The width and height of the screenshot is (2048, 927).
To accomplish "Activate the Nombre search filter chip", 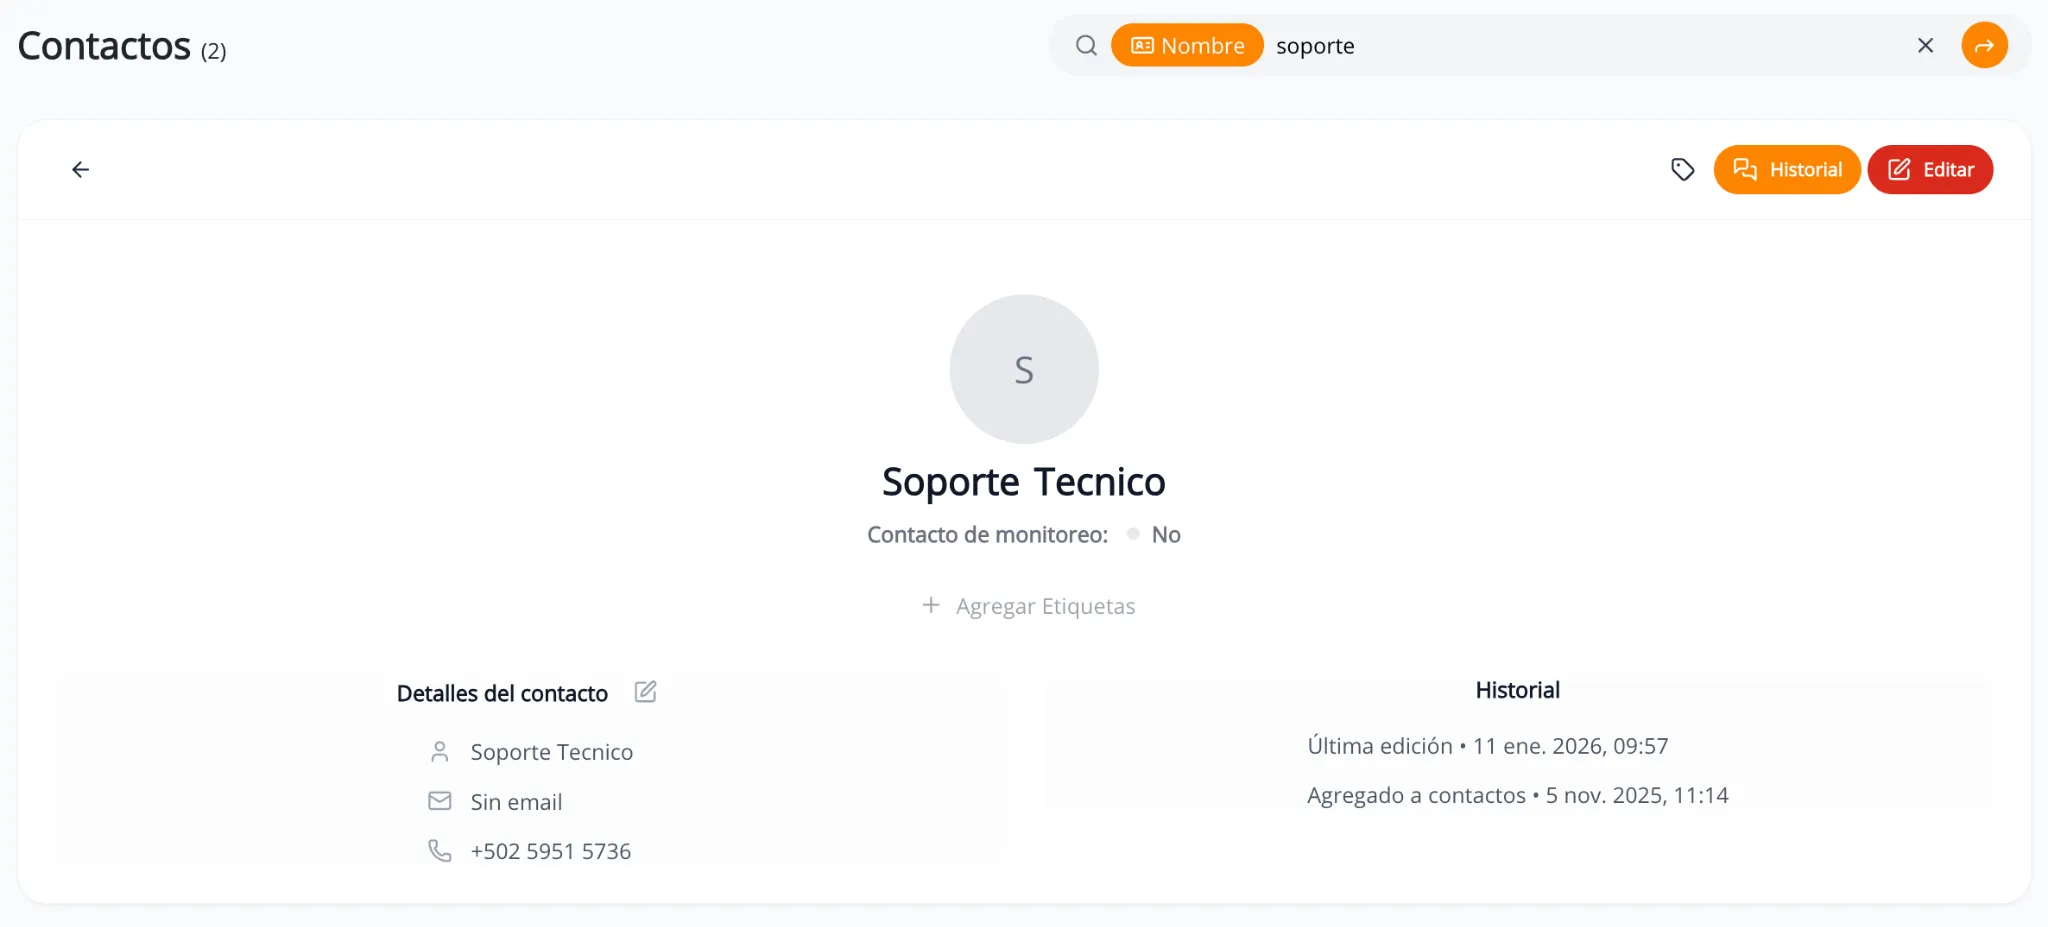I will coord(1186,44).
